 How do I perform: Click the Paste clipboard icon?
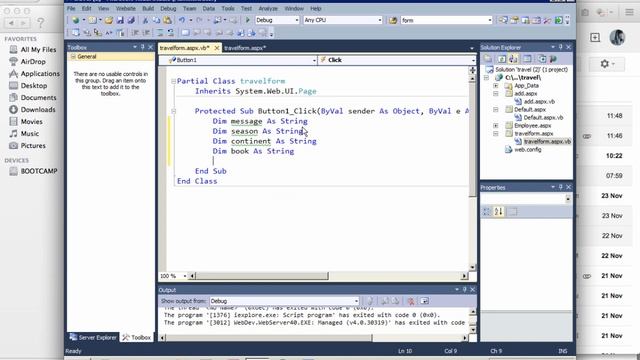point(167,20)
